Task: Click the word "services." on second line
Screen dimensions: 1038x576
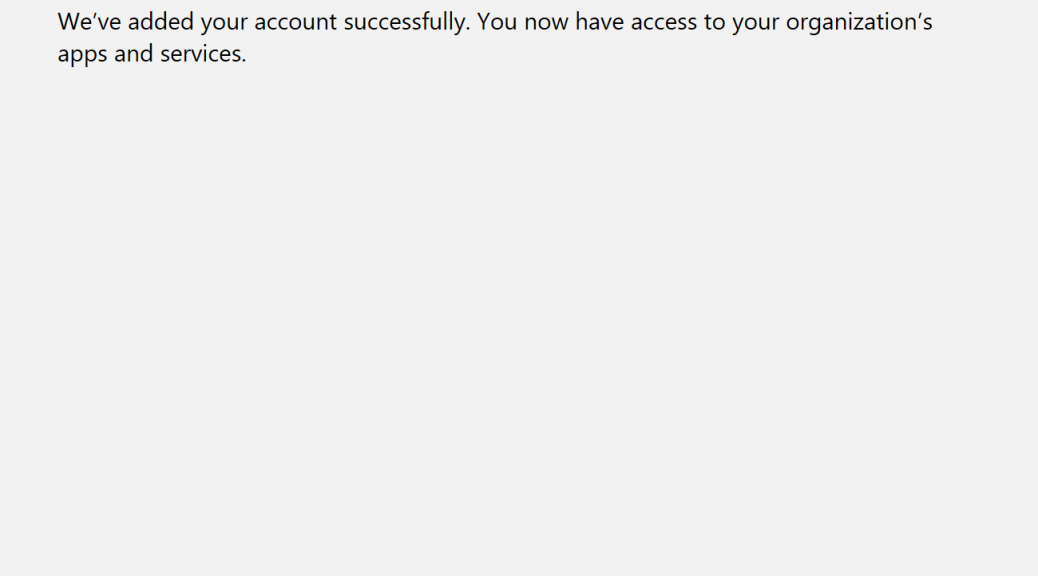Action: coord(203,53)
